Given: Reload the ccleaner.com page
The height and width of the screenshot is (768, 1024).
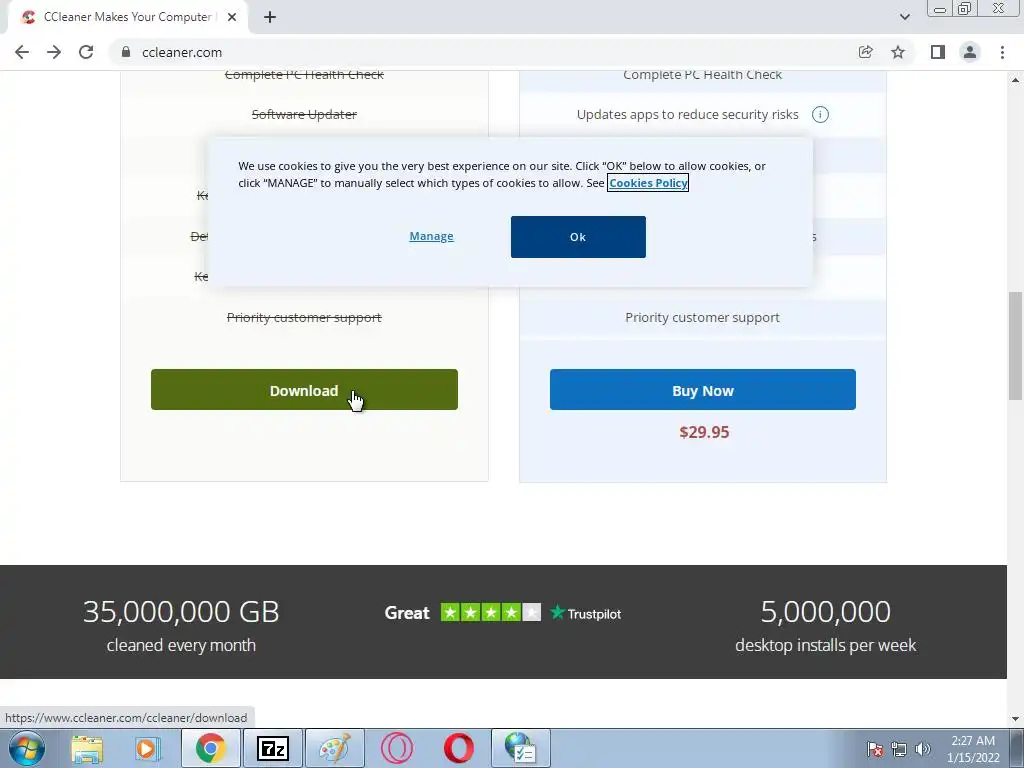Looking at the screenshot, I should point(86,52).
